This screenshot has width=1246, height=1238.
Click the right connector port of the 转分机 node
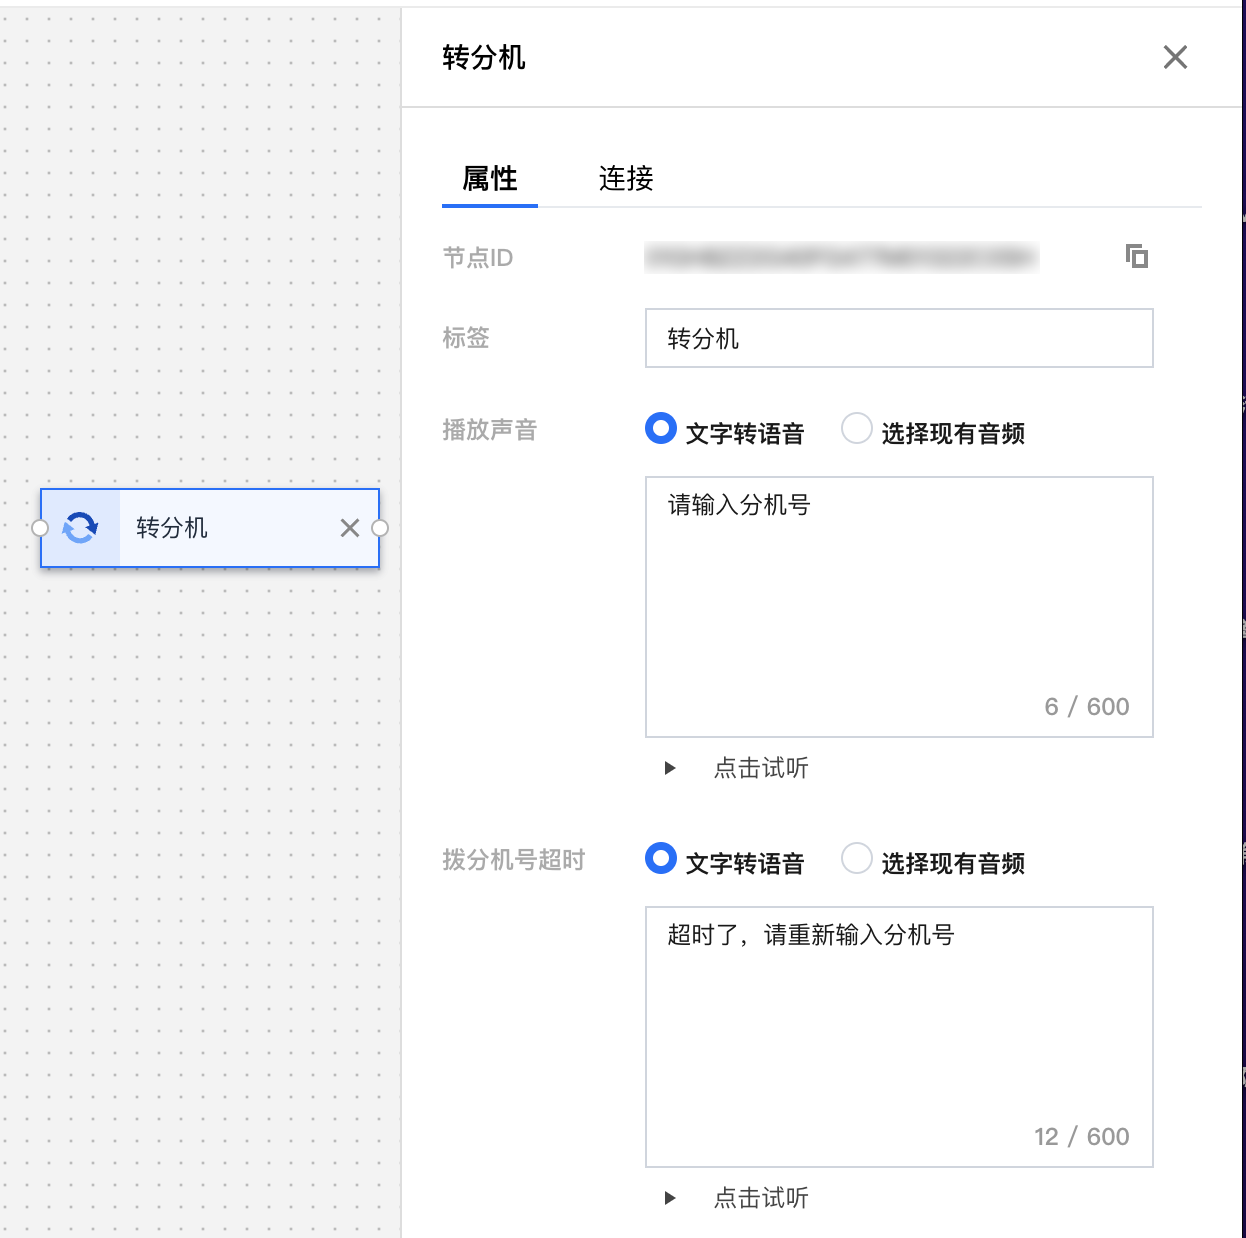pyautogui.click(x=380, y=528)
